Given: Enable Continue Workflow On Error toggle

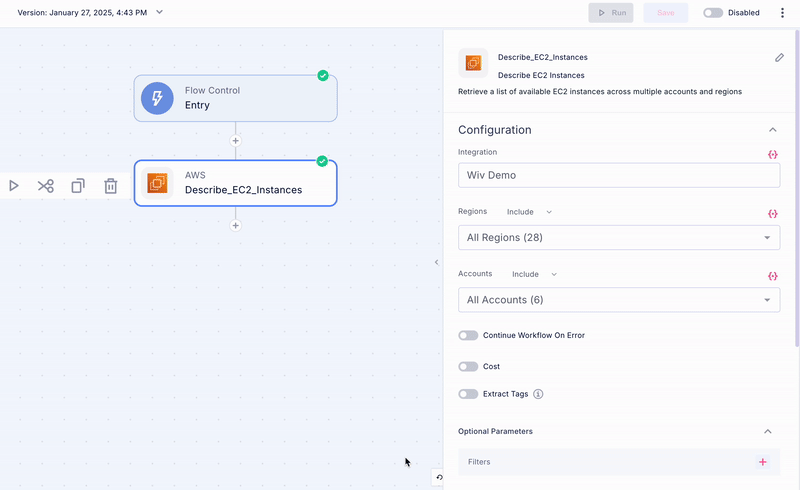Looking at the screenshot, I should [x=468, y=335].
